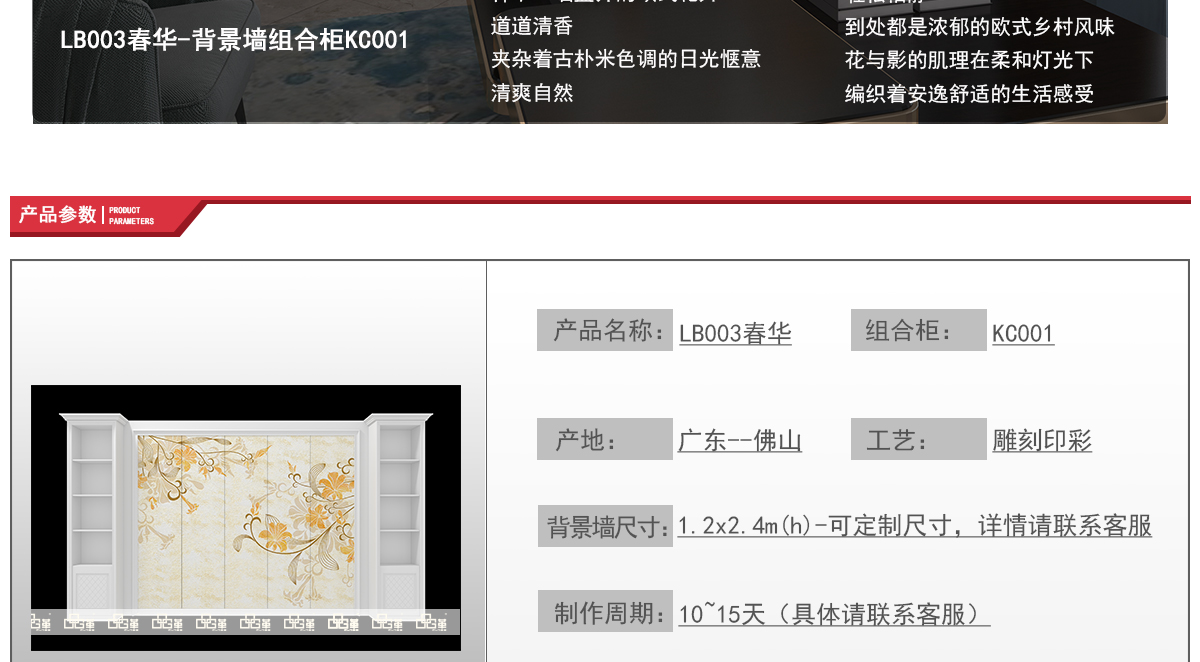
Task: Select the 工艺 label
Action: pyautogui.click(x=919, y=439)
